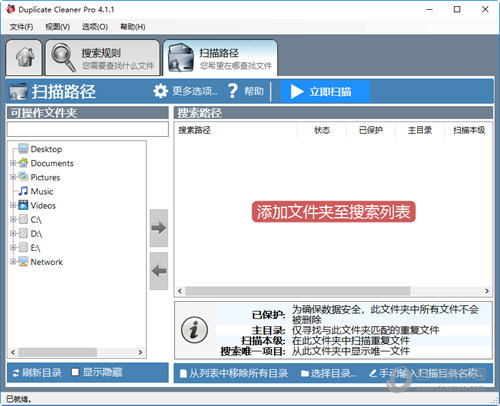Click the 选择目录 button

328,373
